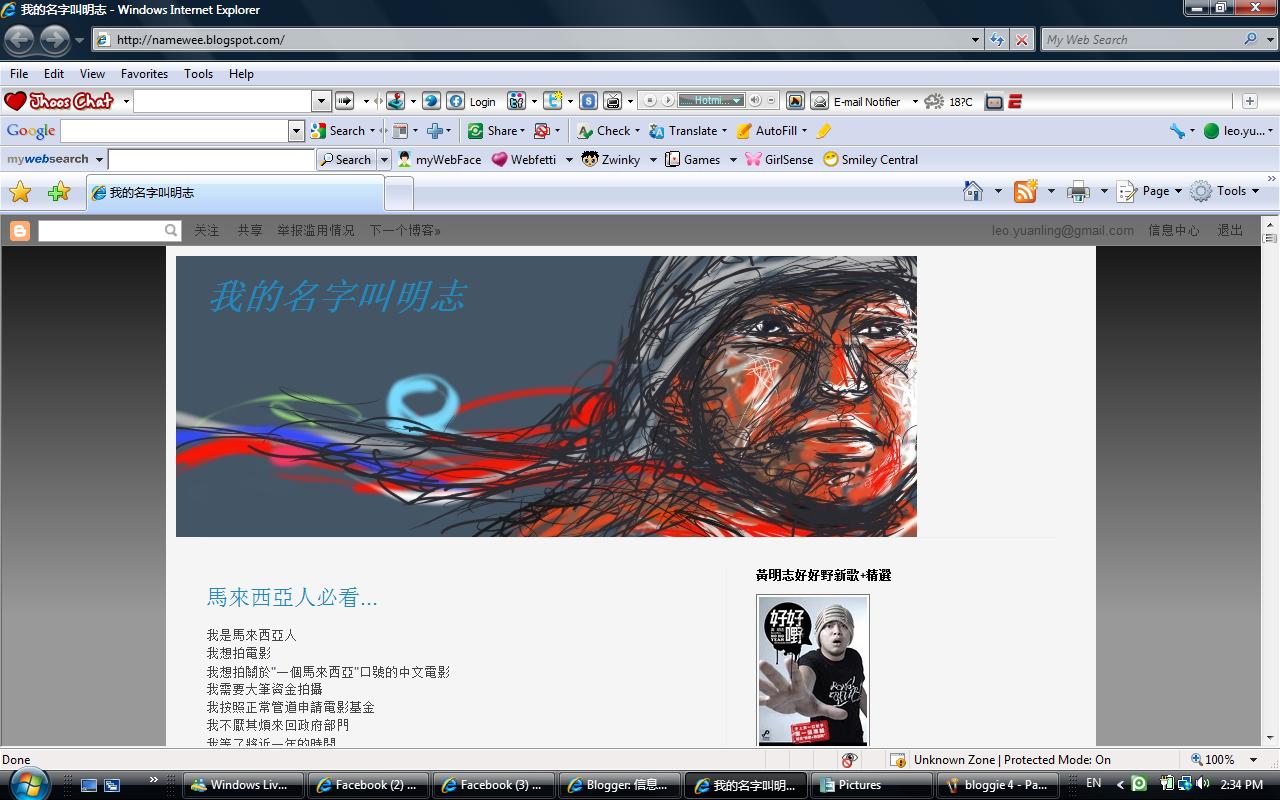
Task: Click 退出 sign out link
Action: [1230, 231]
